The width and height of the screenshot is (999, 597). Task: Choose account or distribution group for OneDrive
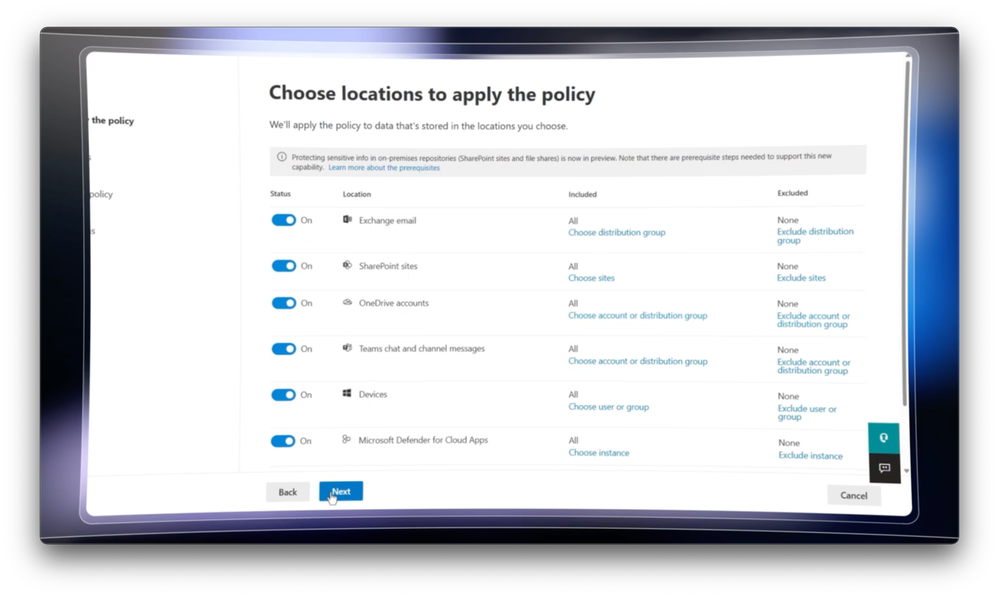638,315
